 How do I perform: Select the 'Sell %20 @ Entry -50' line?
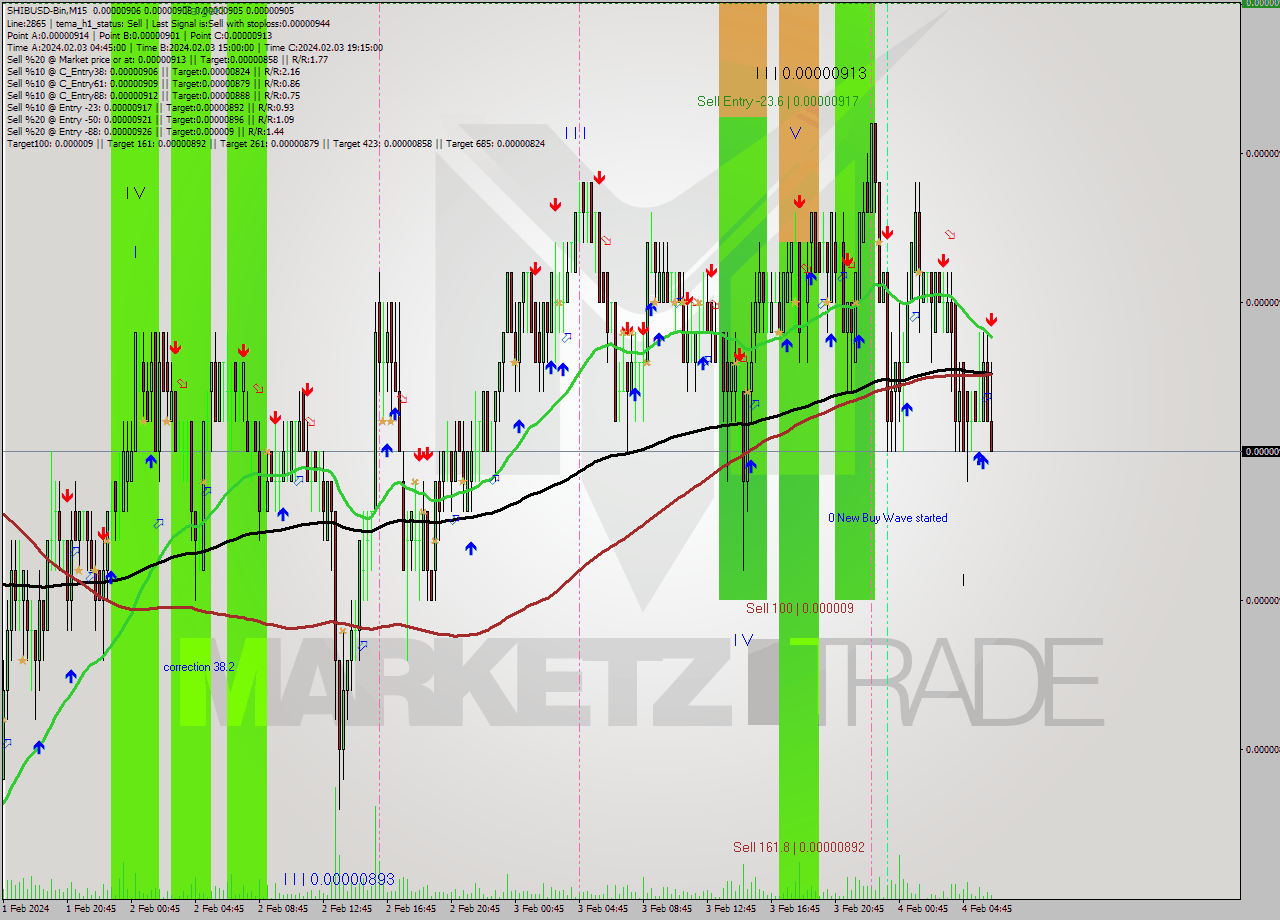[x=150, y=119]
